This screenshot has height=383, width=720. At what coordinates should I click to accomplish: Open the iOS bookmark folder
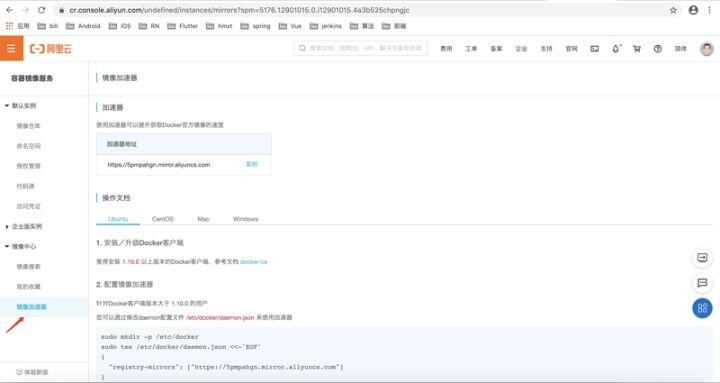[x=120, y=26]
